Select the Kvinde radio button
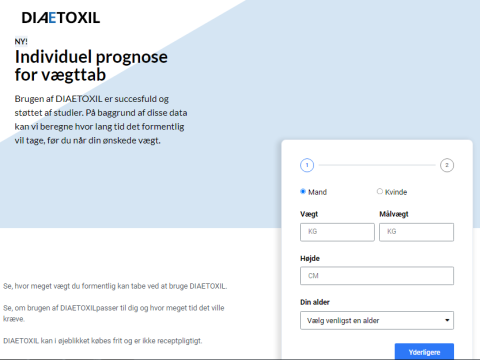The width and height of the screenshot is (480, 360). tap(380, 191)
